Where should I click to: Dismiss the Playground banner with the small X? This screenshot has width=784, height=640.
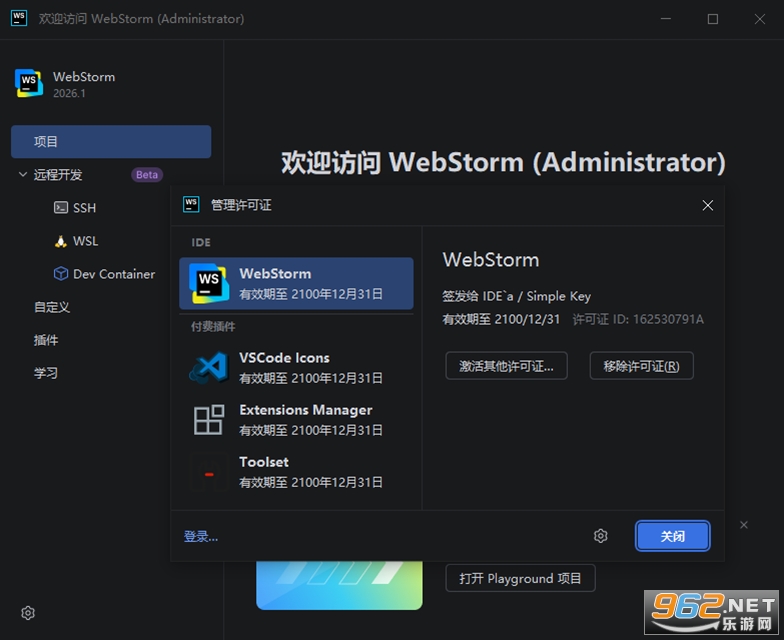(x=744, y=524)
